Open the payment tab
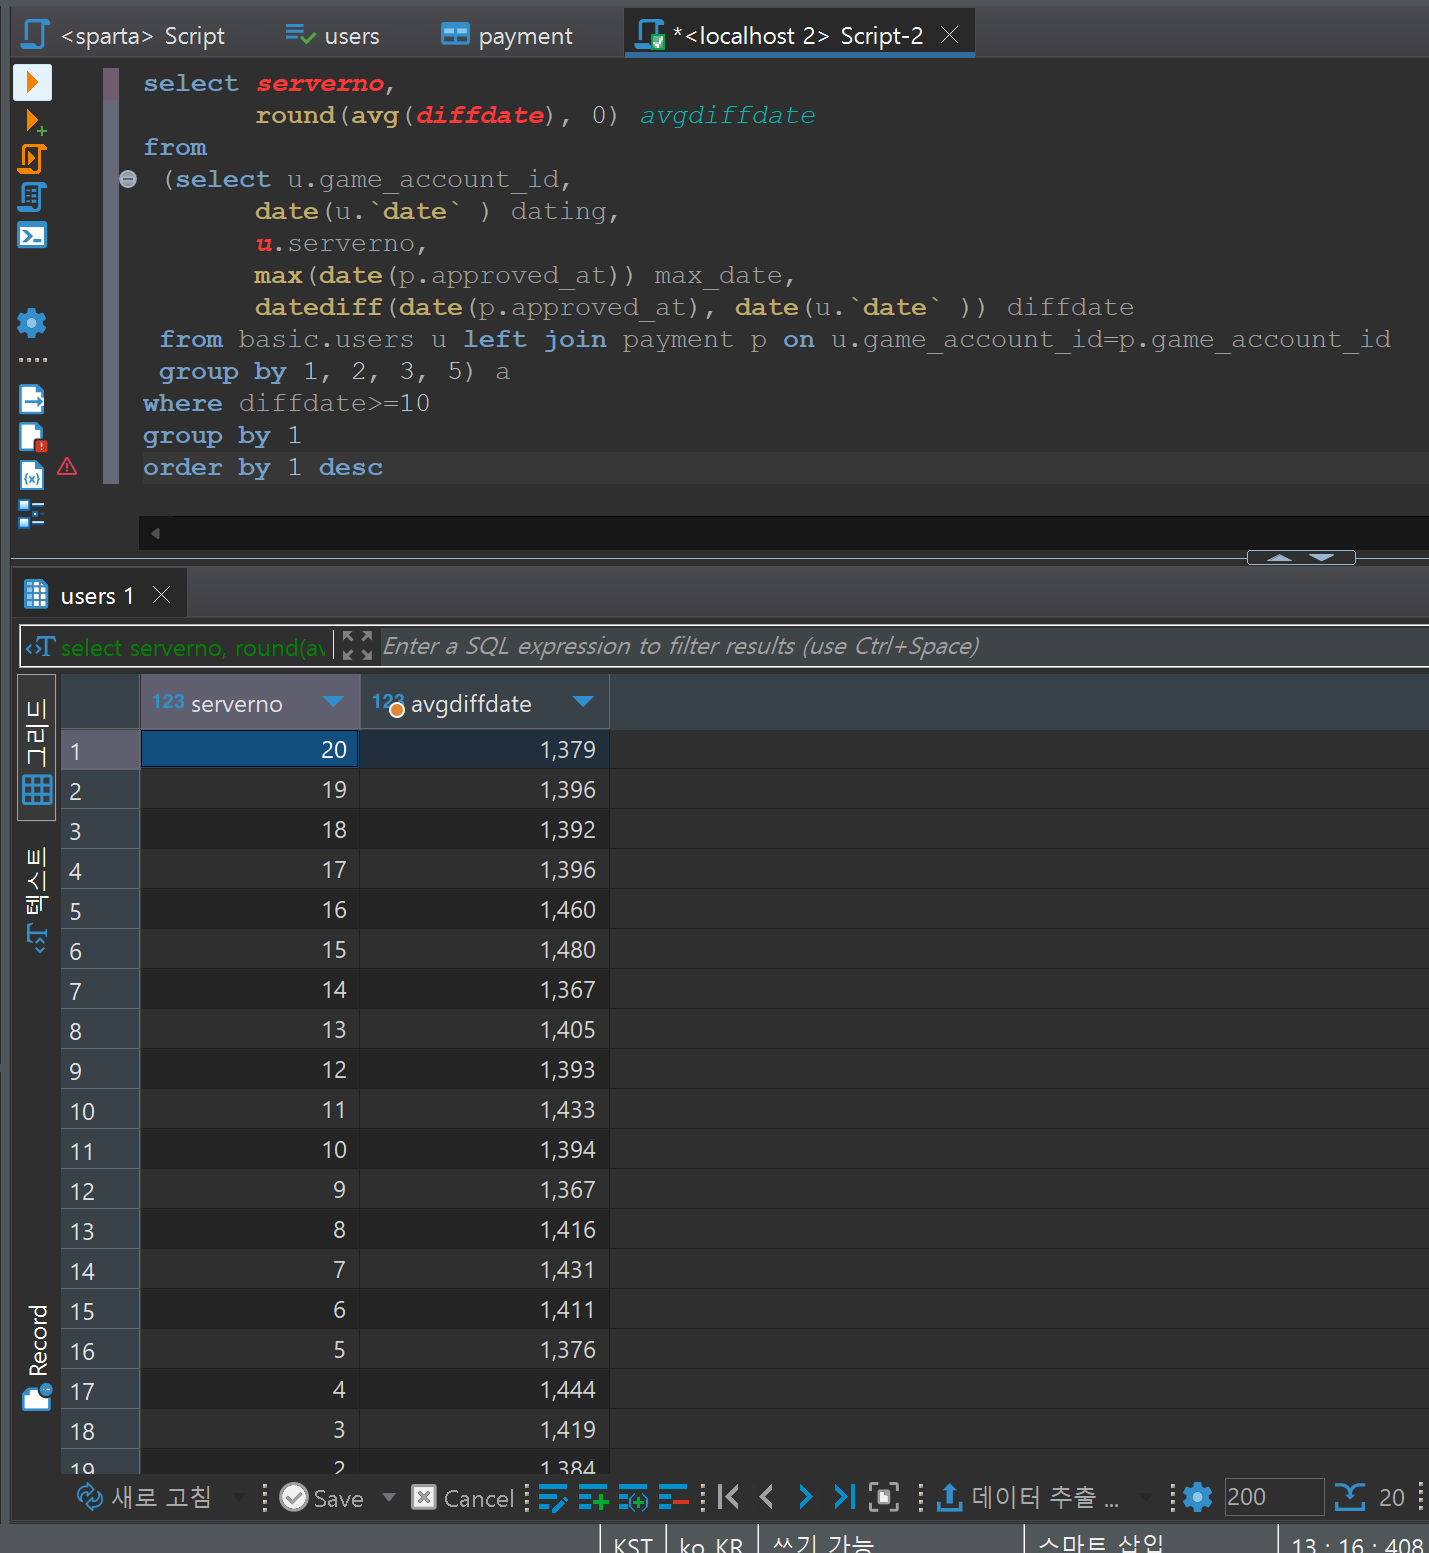 pos(507,36)
